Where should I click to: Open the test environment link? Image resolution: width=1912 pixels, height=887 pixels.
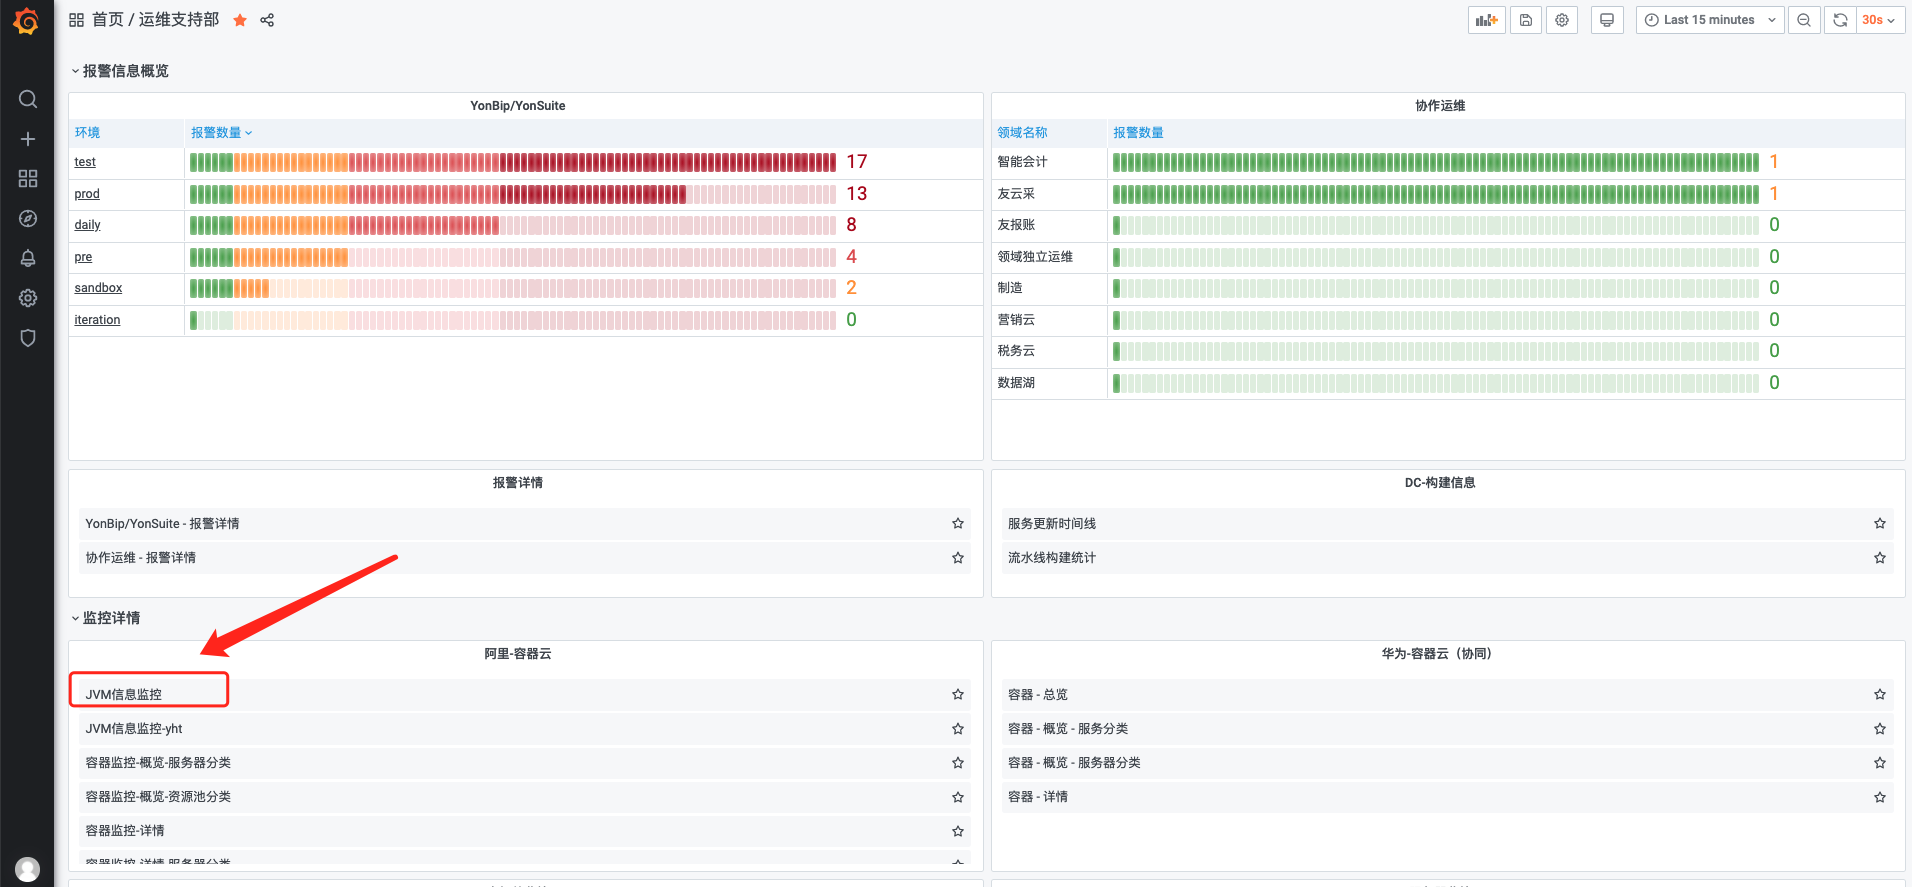pos(85,162)
